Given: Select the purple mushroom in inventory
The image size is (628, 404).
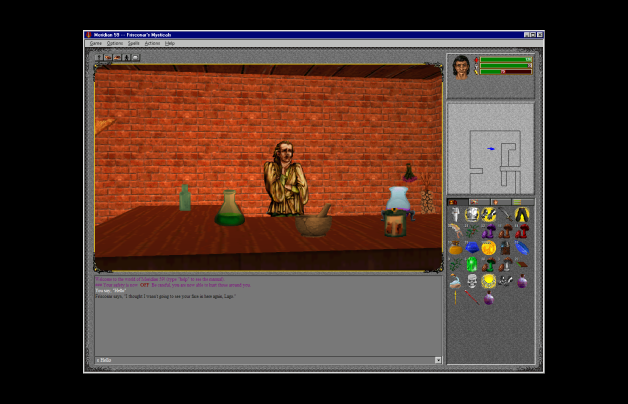Looking at the screenshot, I should (489, 231).
